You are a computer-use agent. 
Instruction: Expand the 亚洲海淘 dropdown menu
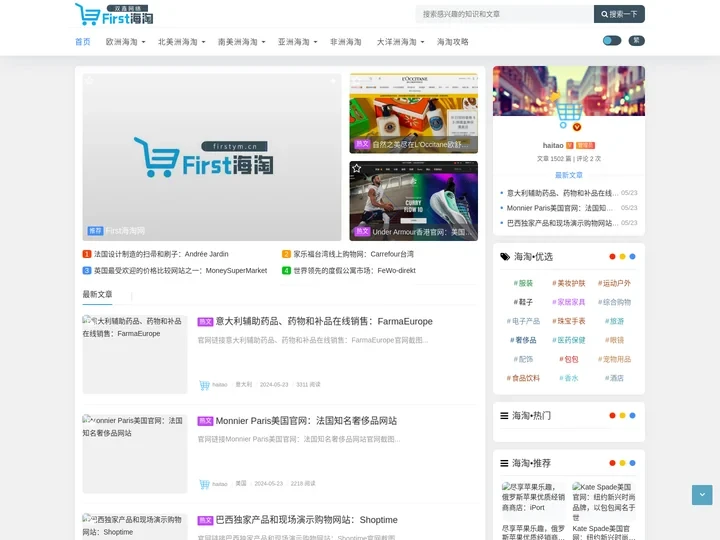(298, 42)
